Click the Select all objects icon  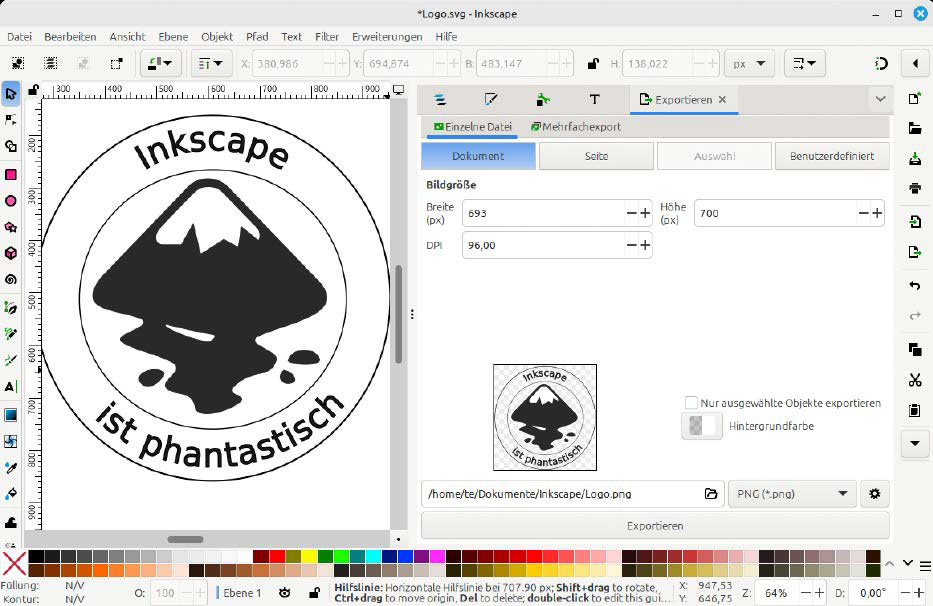(18, 63)
